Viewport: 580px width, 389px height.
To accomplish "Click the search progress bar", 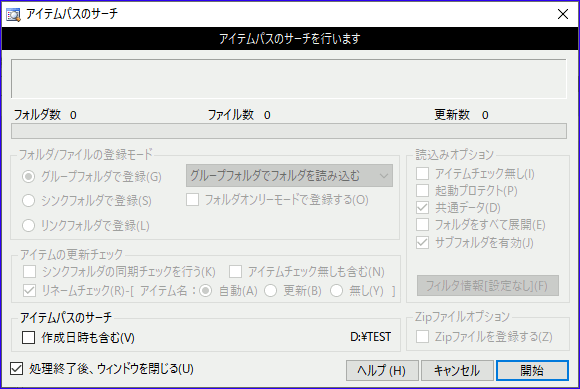I will pyautogui.click(x=289, y=131).
